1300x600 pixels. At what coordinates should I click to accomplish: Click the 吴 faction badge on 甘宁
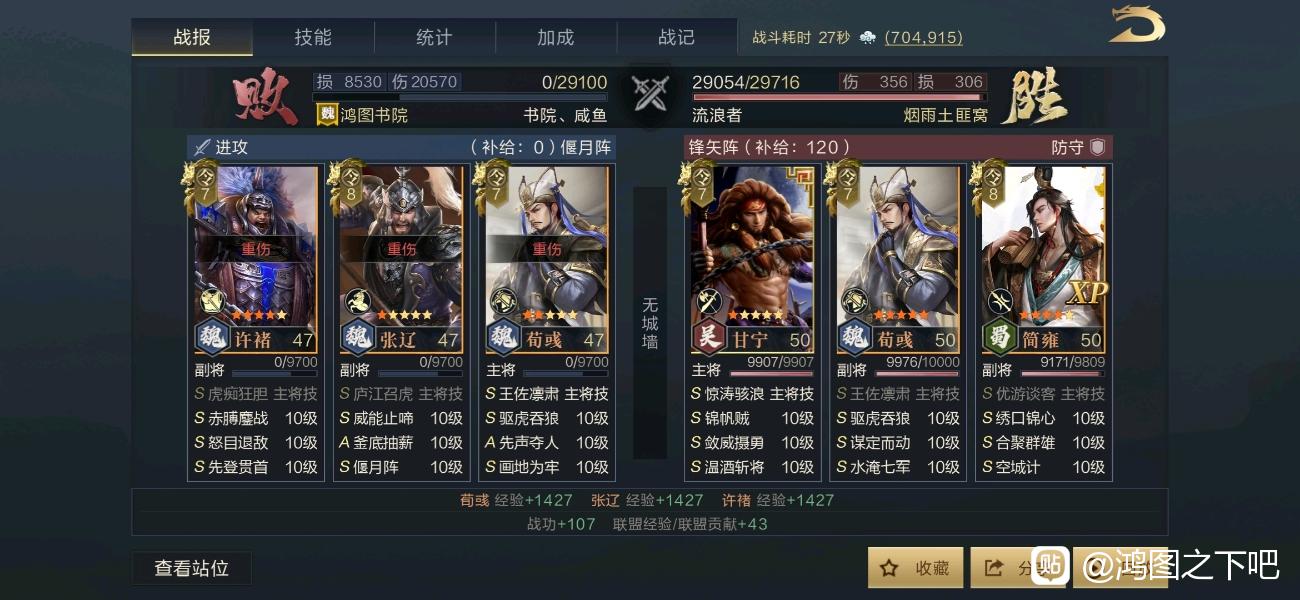click(x=708, y=338)
